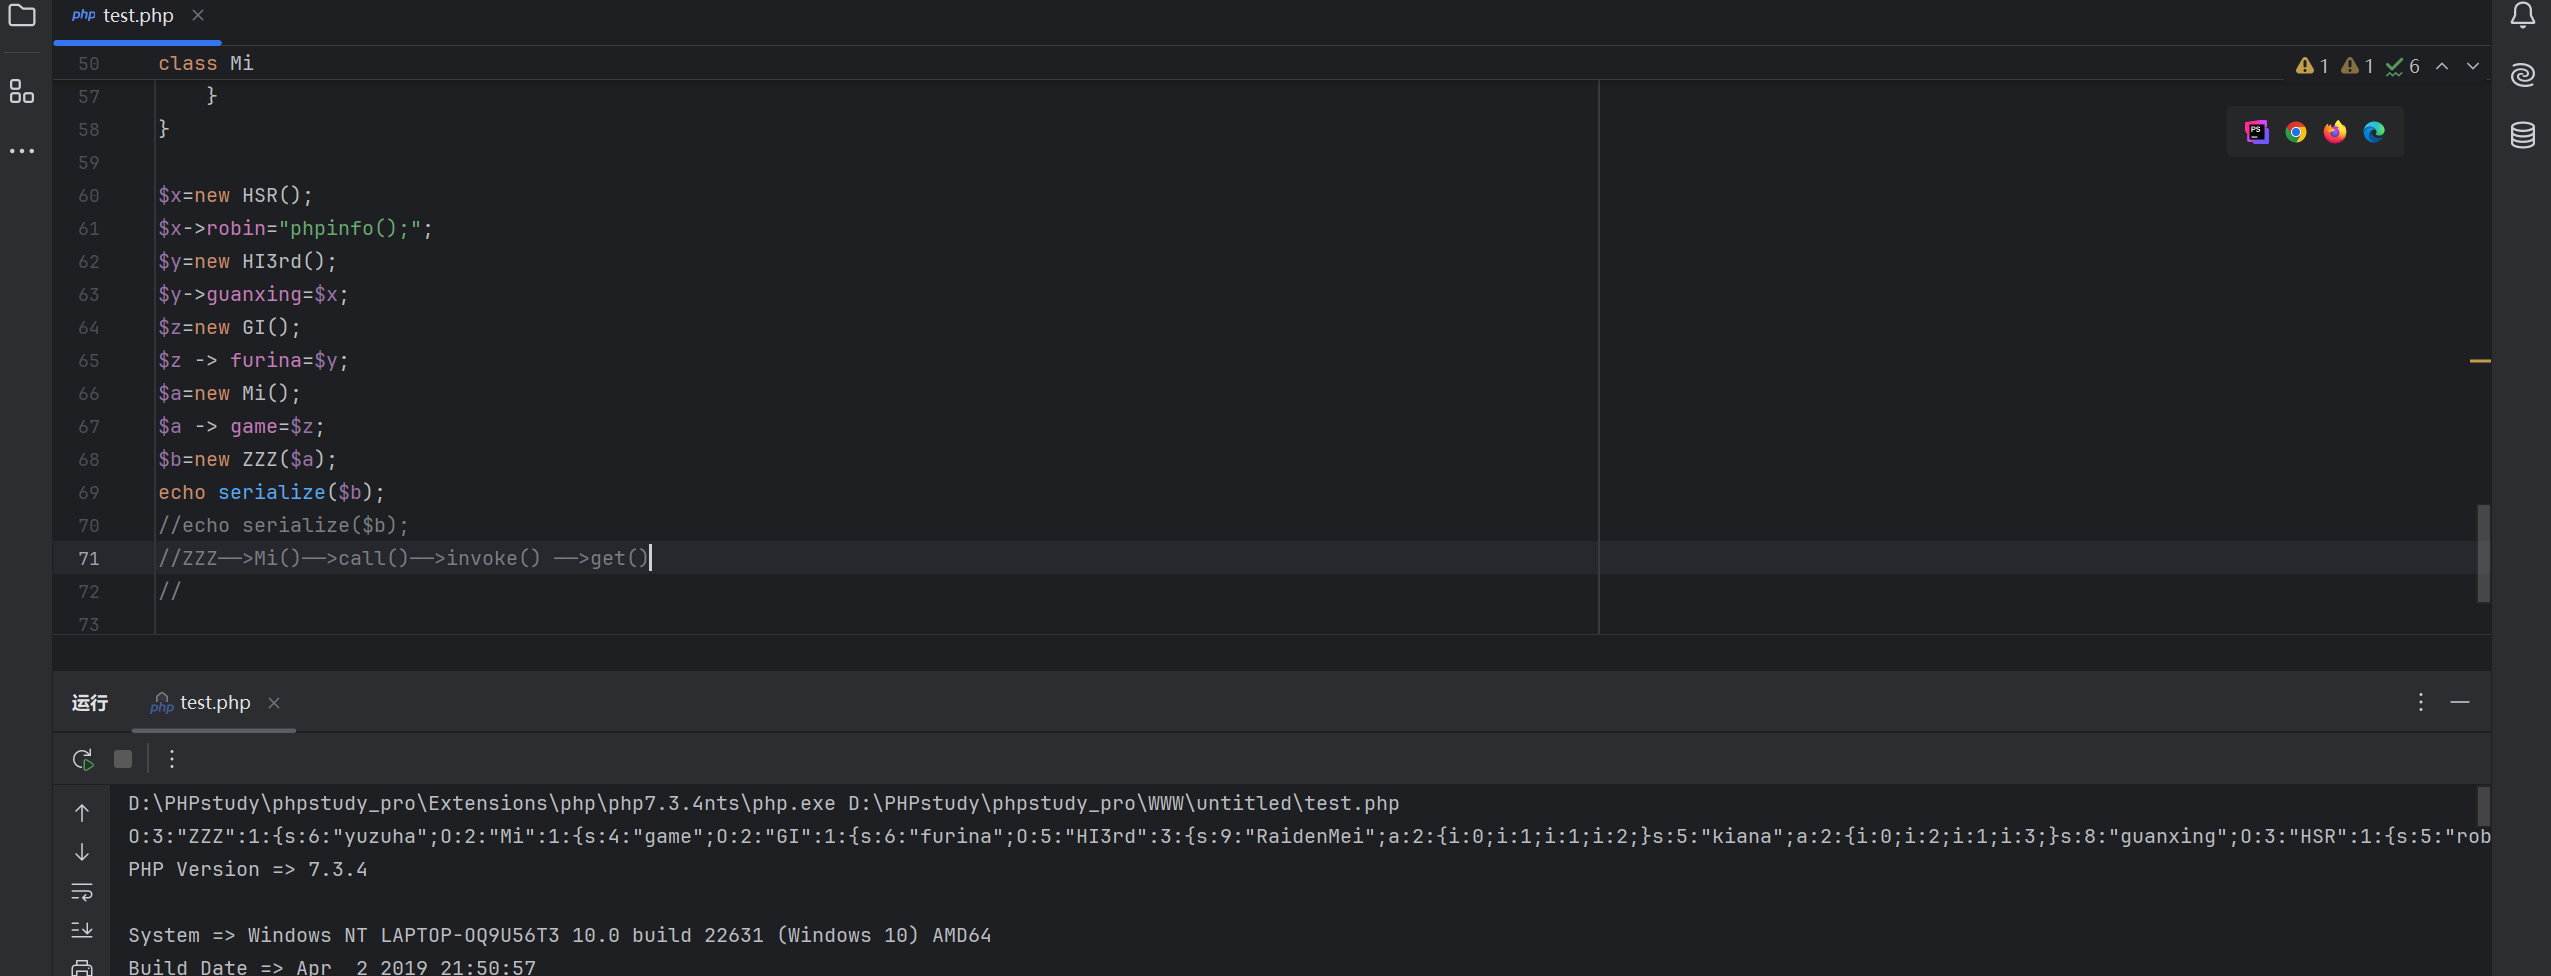Expand more tool windows ellipsis in sidebar
The image size is (2551, 976).
[x=22, y=151]
